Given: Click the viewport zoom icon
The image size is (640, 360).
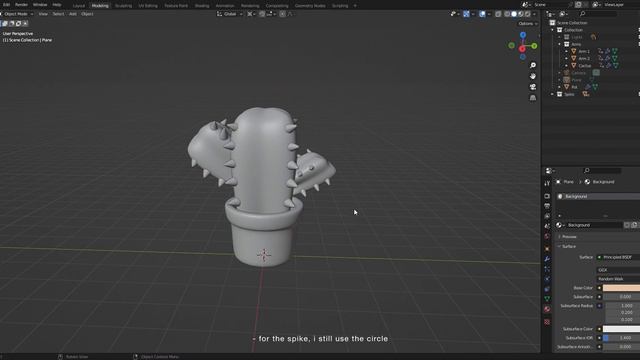Looking at the screenshot, I should coord(533,65).
